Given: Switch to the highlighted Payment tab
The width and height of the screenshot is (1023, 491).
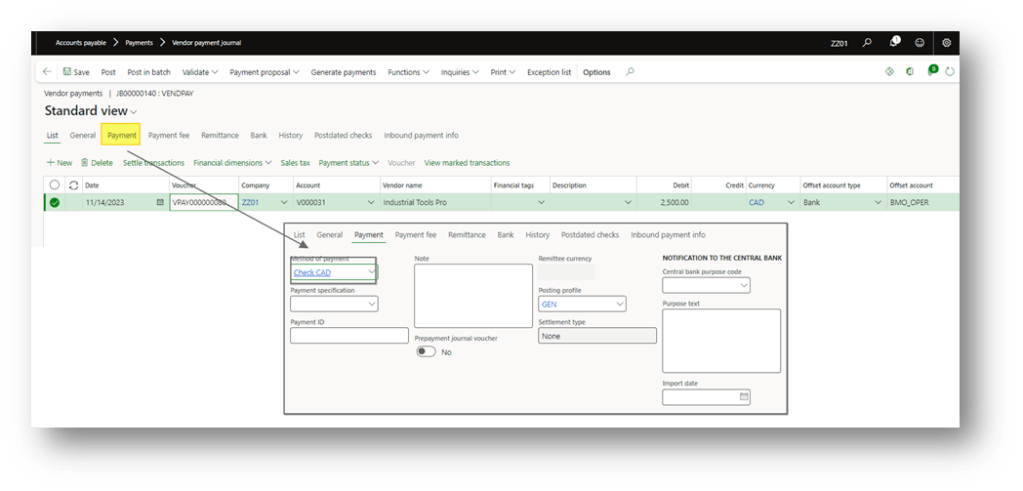Looking at the screenshot, I should click(121, 135).
